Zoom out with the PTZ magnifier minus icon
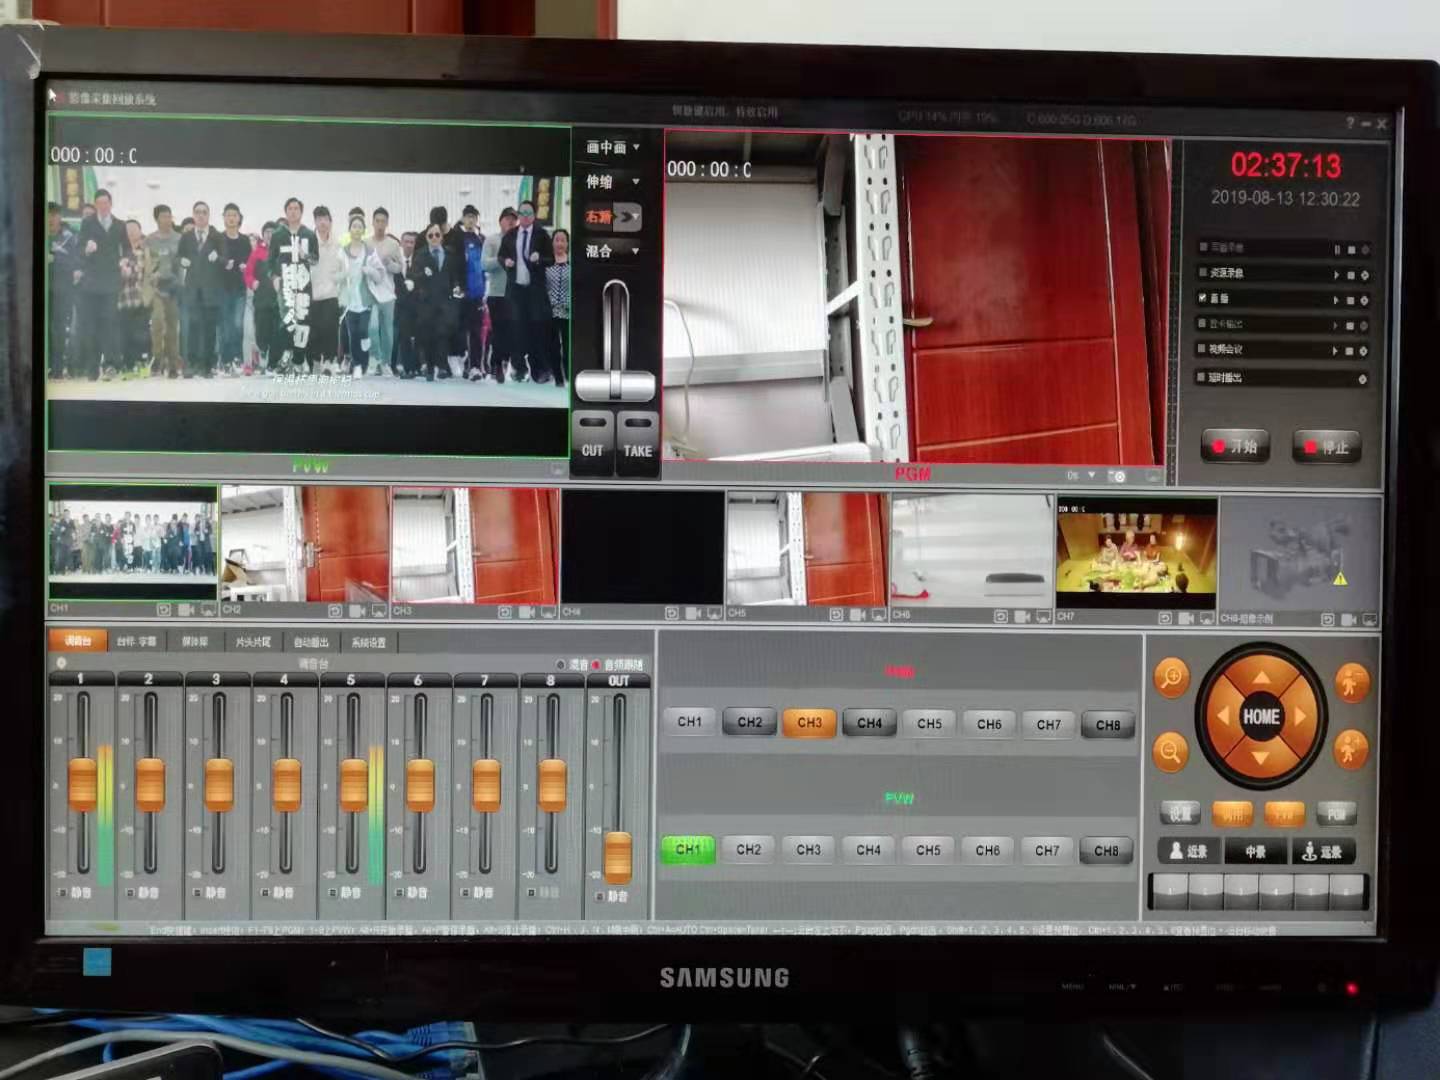Viewport: 1440px width, 1080px height. [1170, 751]
